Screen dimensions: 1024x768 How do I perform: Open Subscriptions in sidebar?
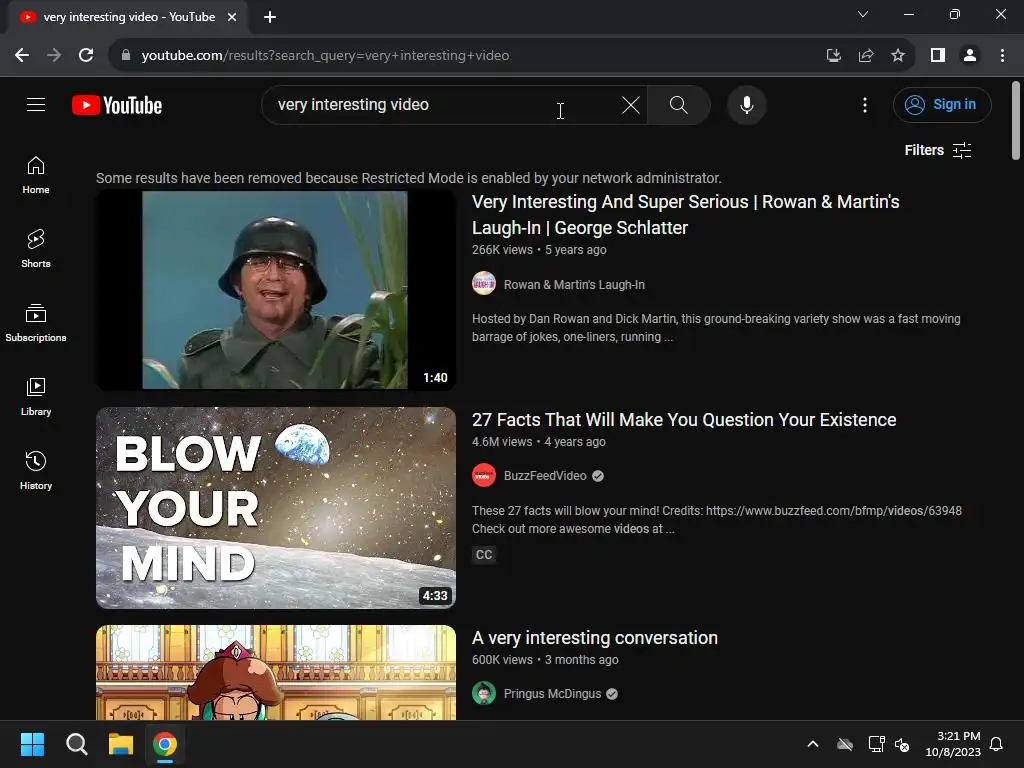(36, 323)
